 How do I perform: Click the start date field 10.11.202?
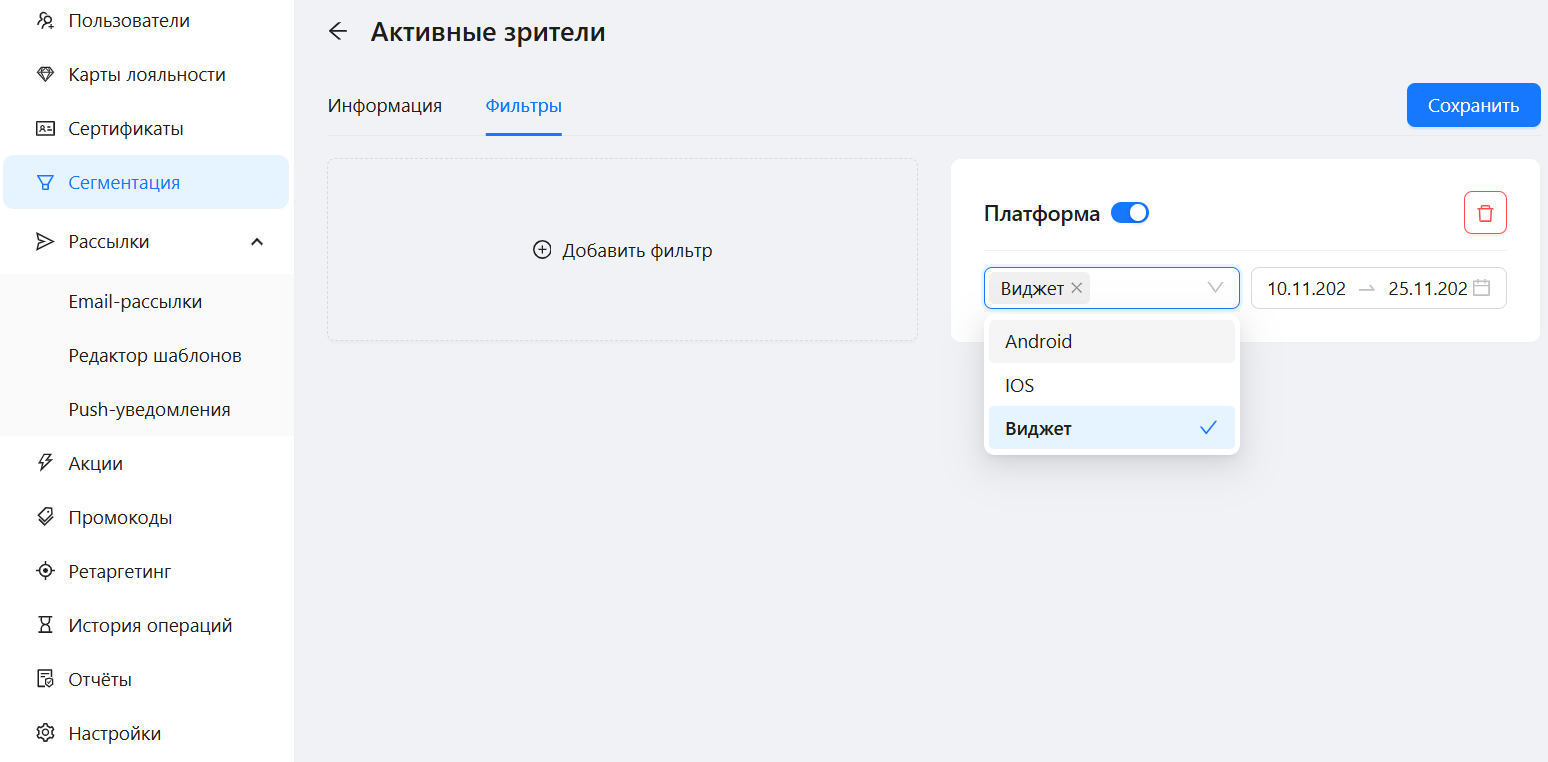1306,289
